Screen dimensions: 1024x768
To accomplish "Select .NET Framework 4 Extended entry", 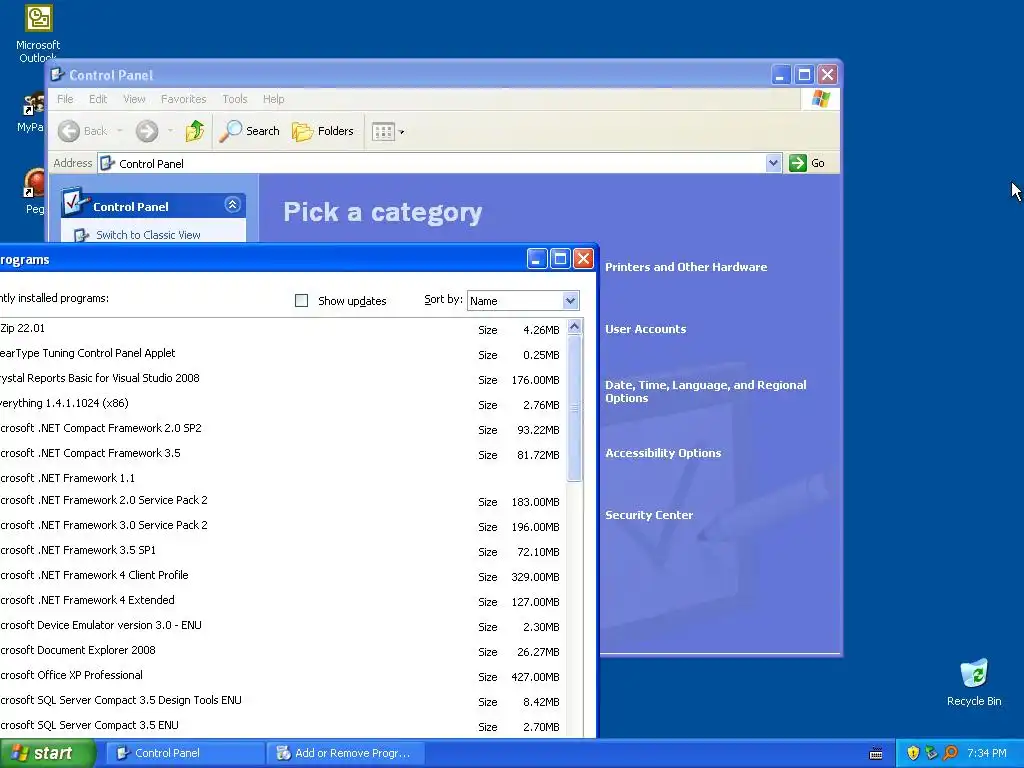I will (283, 601).
